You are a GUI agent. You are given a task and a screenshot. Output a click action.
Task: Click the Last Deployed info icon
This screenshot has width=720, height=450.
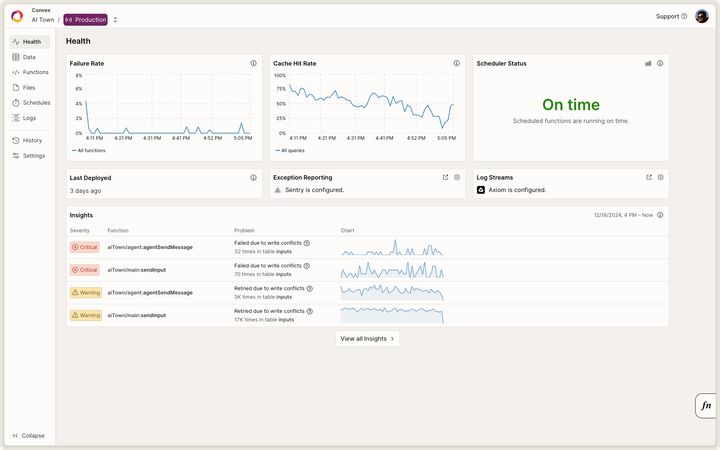point(253,178)
